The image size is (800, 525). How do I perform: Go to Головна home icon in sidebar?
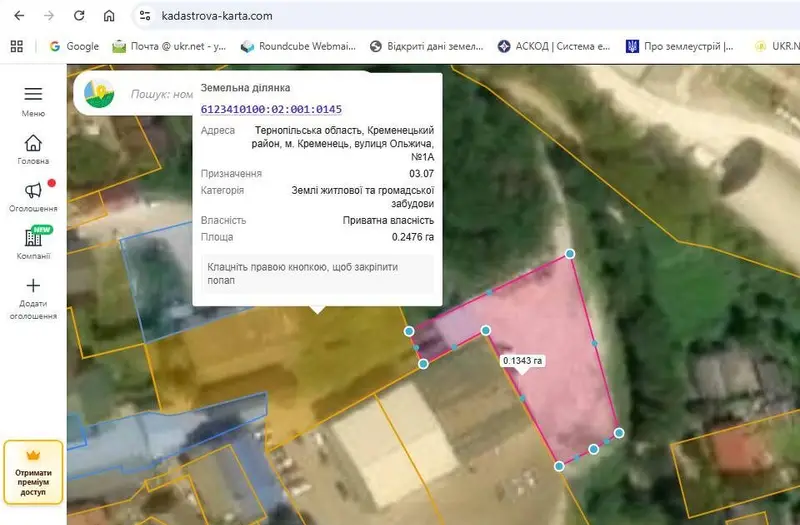(x=33, y=143)
